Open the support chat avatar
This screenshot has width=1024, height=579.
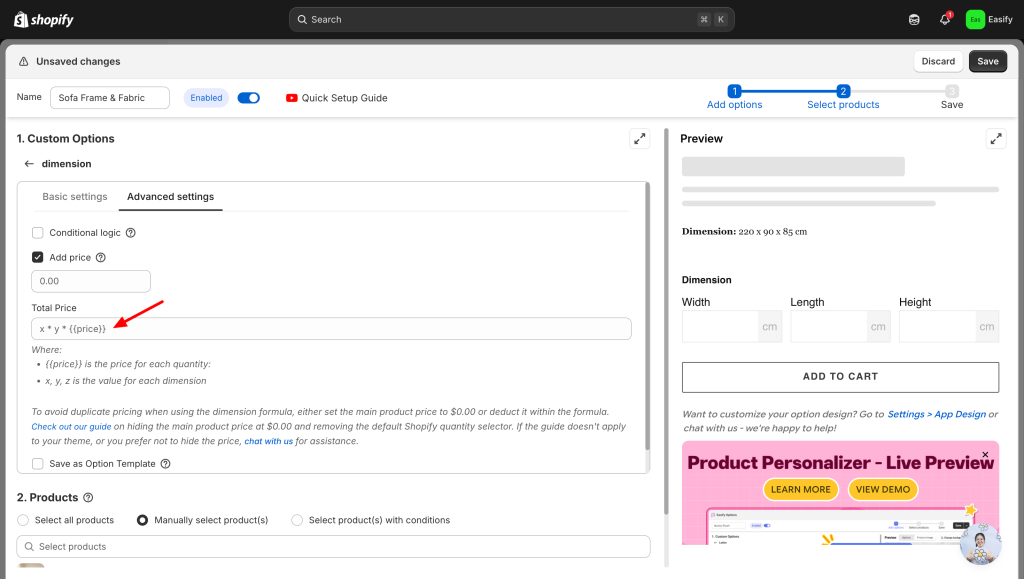coord(979,543)
